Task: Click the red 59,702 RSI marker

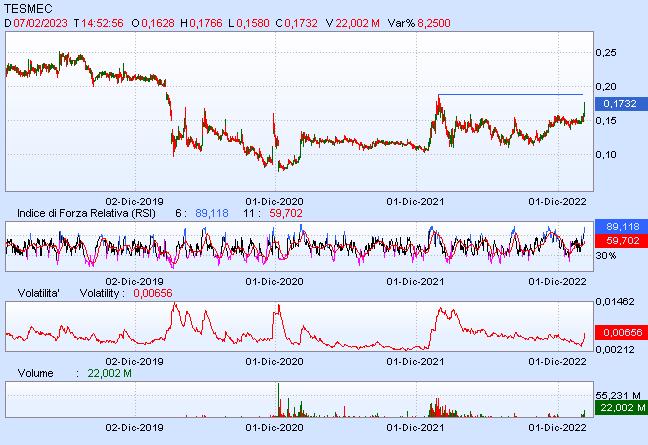Action: click(621, 240)
